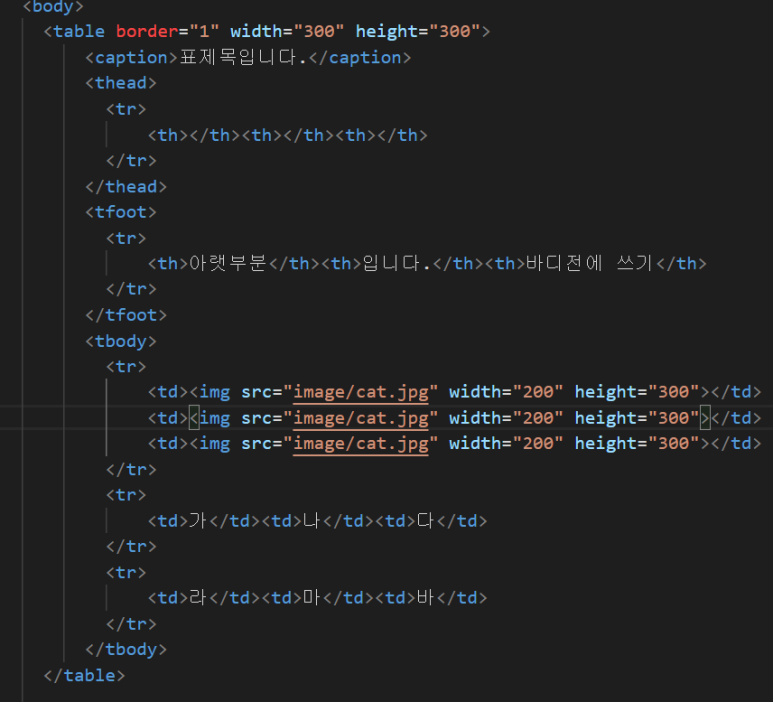Select the border value "1"
This screenshot has width=773, height=702.
click(204, 32)
